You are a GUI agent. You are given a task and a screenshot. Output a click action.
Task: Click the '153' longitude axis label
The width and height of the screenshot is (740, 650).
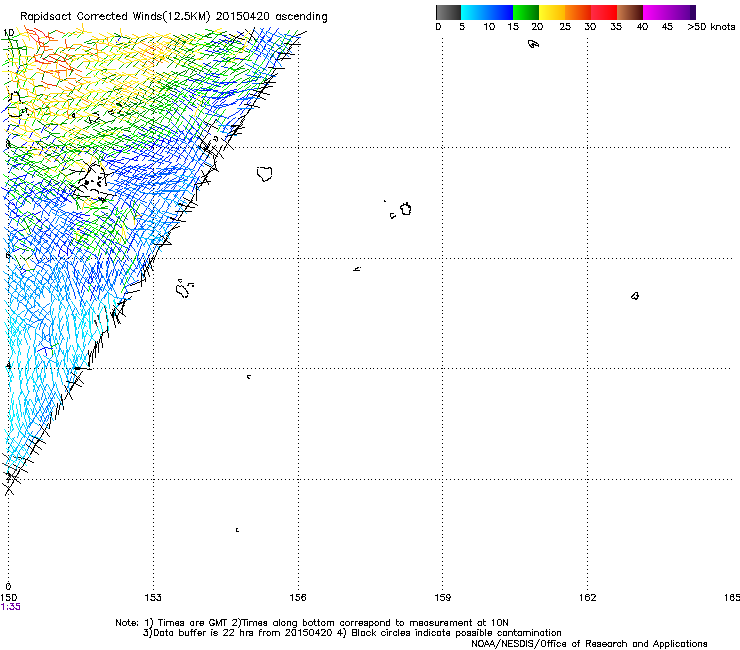(153, 598)
